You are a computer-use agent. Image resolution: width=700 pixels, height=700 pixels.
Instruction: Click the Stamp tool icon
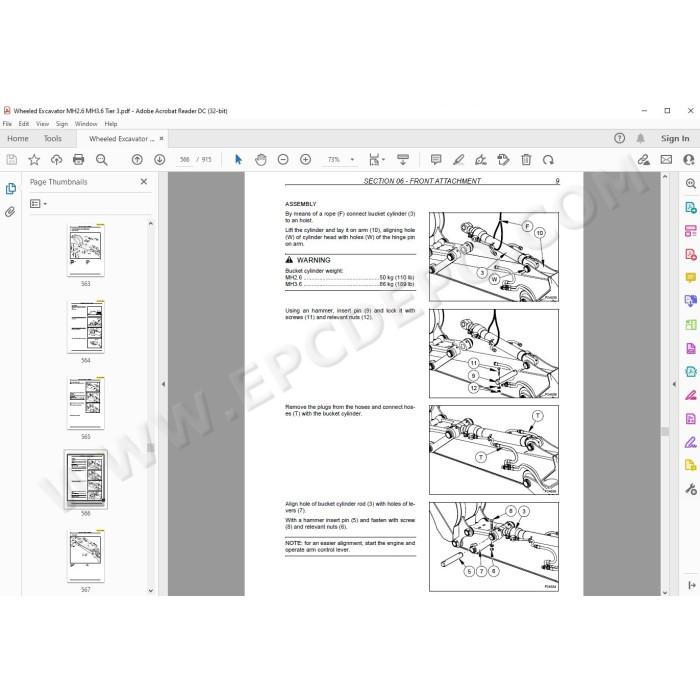click(x=503, y=160)
